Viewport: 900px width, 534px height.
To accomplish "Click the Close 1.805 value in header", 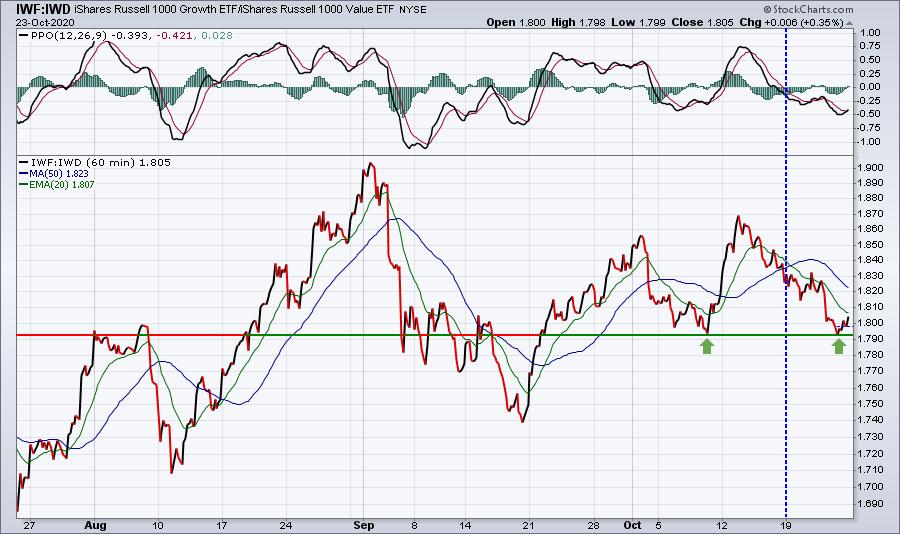I will (x=703, y=22).
